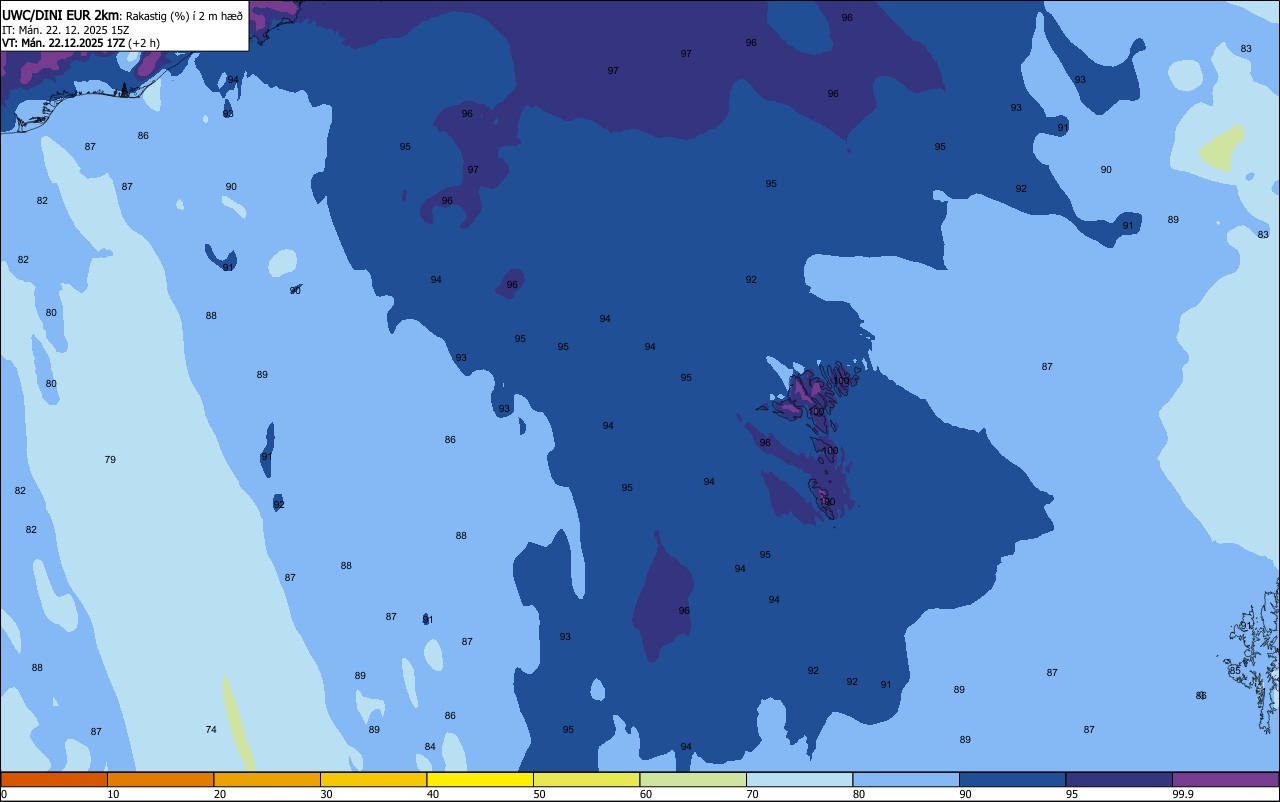Click the humidity value 74 on the map
Image resolution: width=1280 pixels, height=802 pixels.
tap(211, 730)
